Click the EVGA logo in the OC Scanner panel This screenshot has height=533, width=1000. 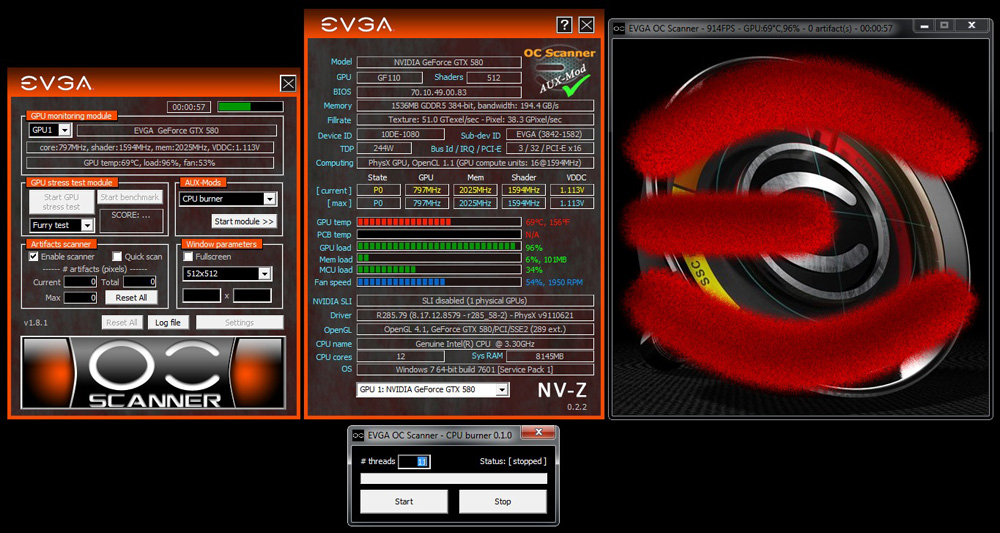[56, 84]
